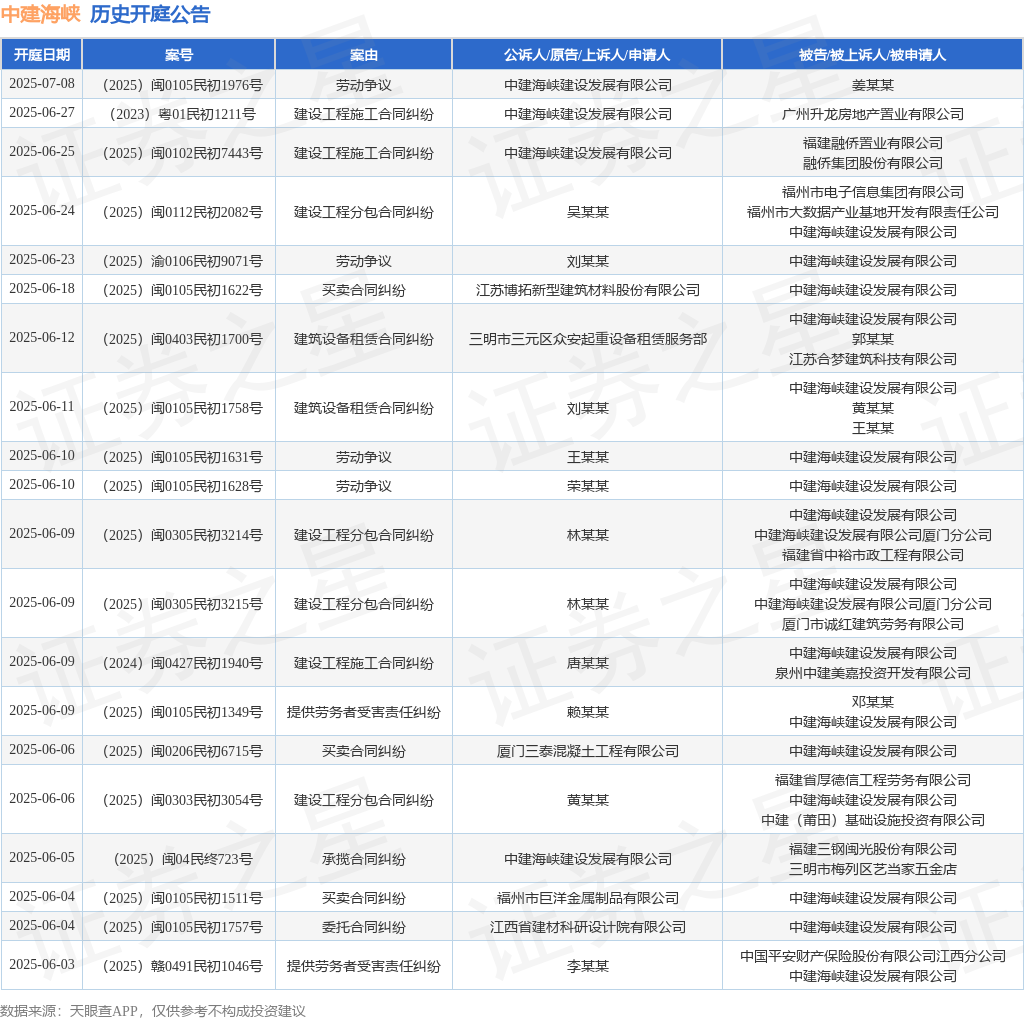Select case number (2025)闽0105民初1758号

click(x=182, y=408)
